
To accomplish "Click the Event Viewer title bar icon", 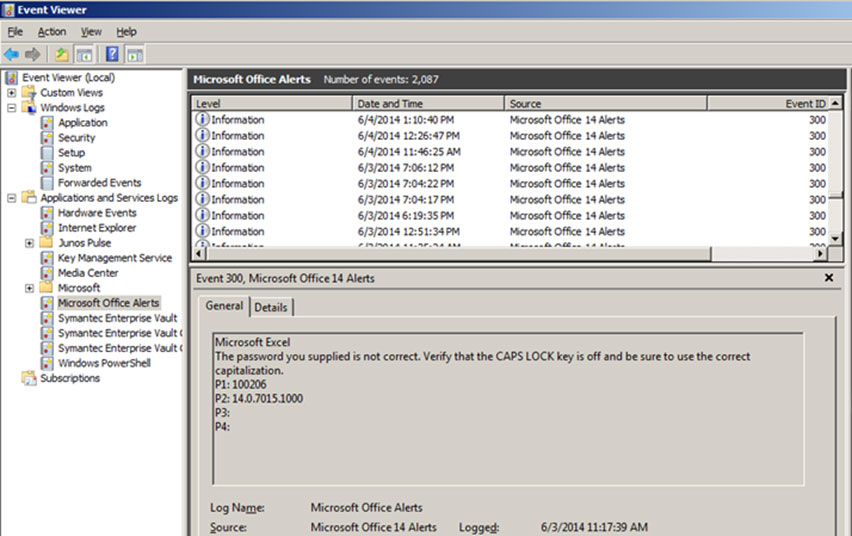I will tap(8, 10).
